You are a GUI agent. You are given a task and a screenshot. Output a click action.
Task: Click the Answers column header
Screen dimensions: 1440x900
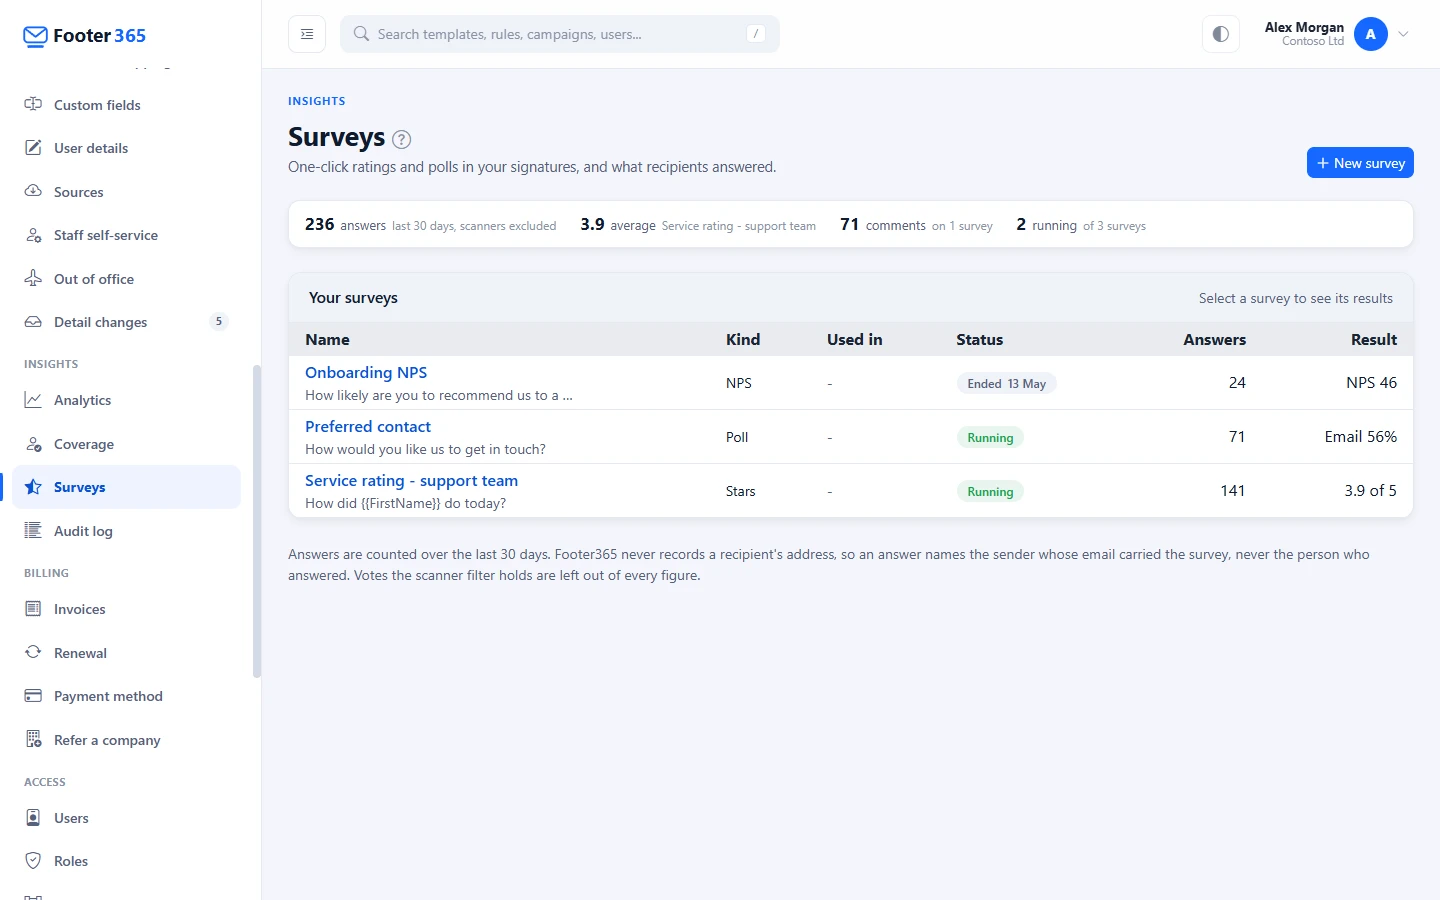coord(1214,340)
